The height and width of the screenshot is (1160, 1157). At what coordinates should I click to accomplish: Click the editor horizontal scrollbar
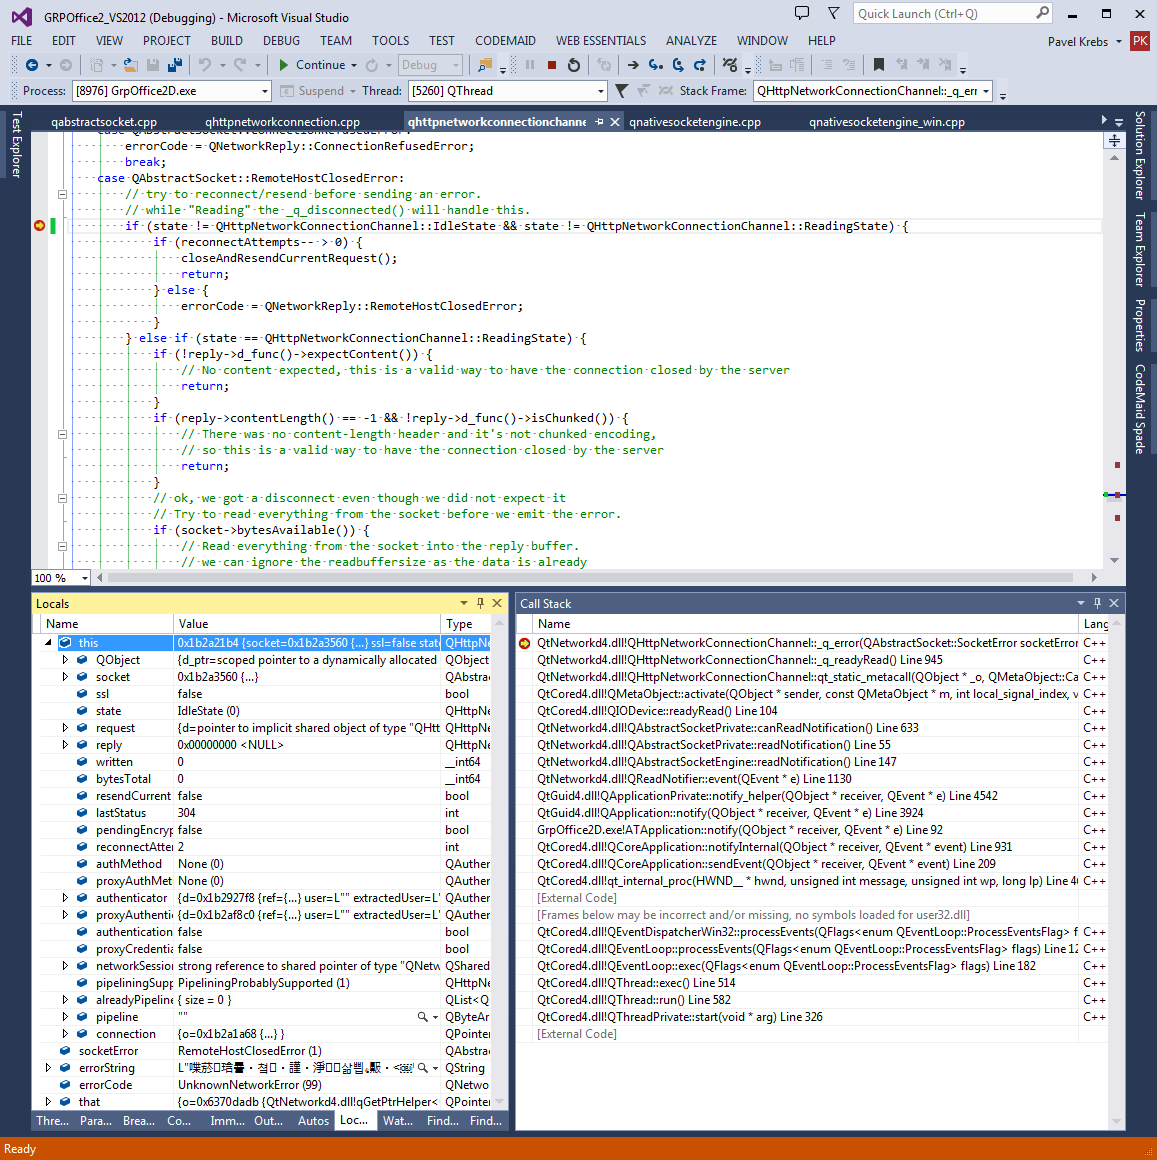coord(590,578)
